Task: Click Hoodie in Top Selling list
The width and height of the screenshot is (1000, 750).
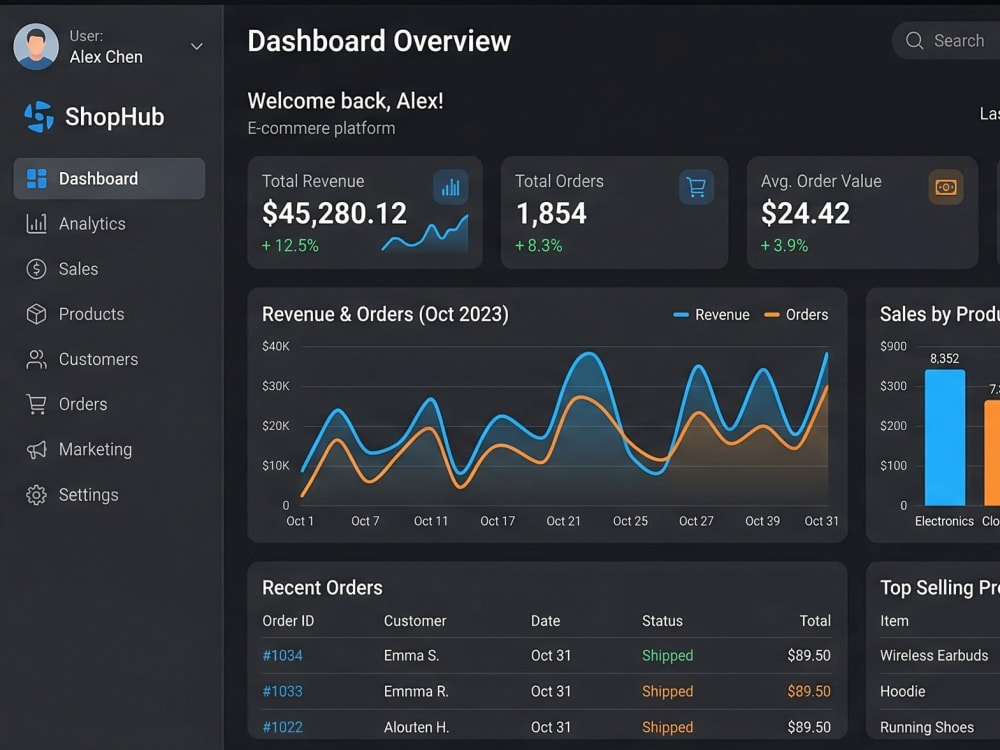Action: coord(902,691)
